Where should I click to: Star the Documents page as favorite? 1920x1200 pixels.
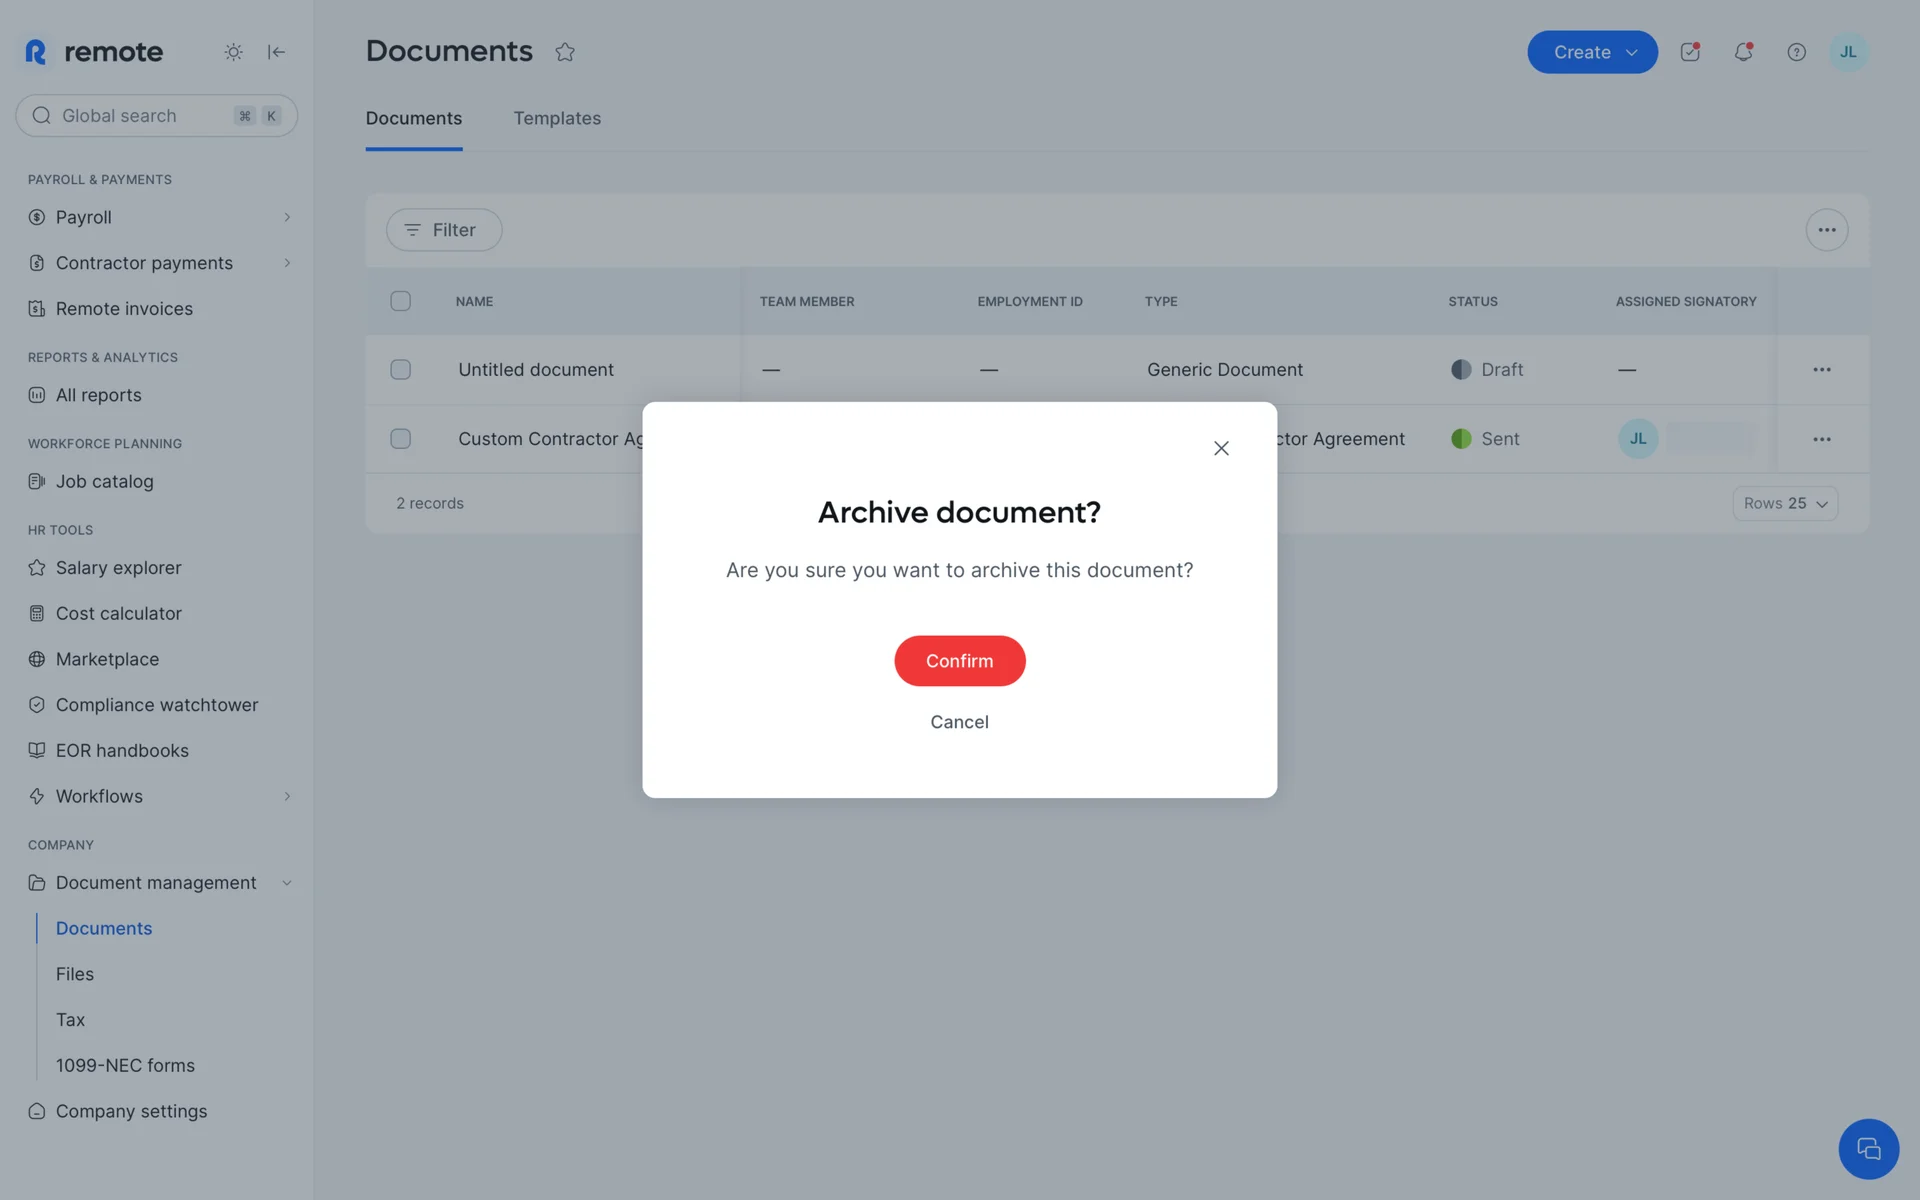[565, 52]
